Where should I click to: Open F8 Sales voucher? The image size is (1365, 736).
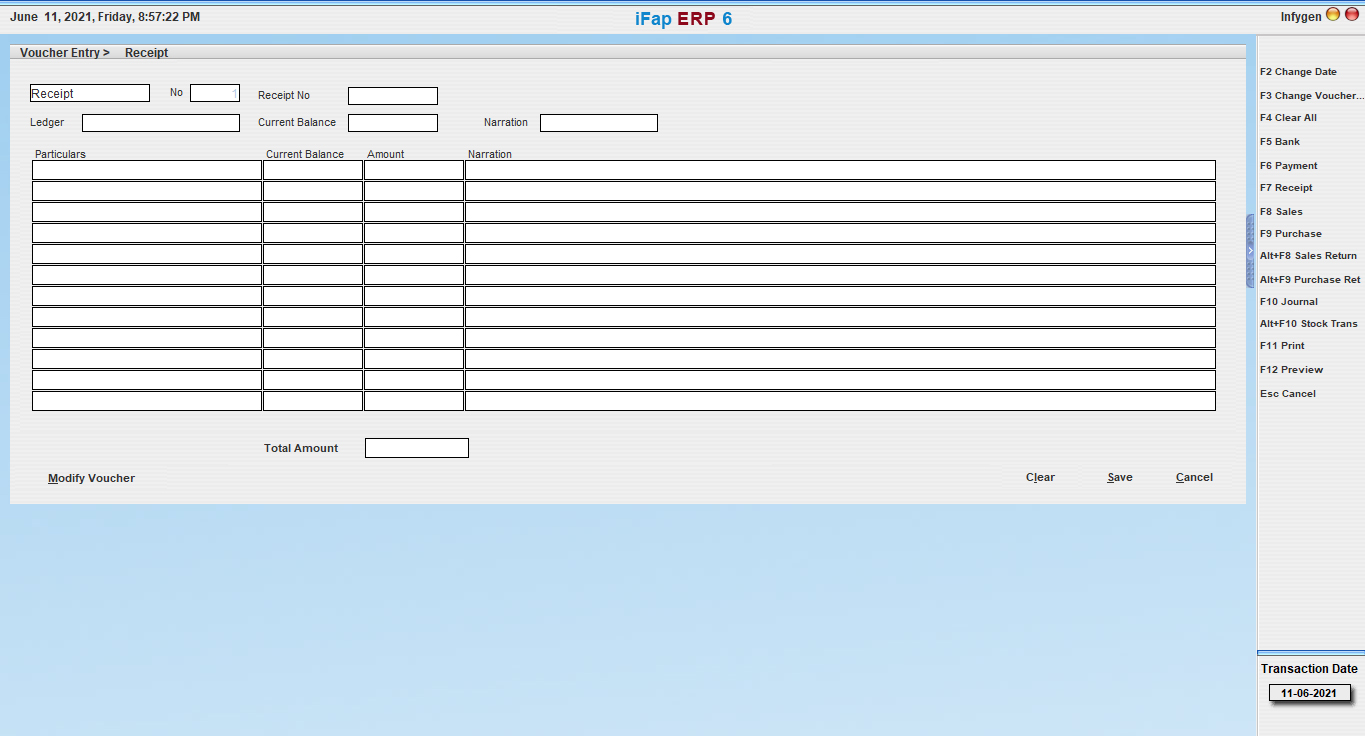tap(1281, 212)
